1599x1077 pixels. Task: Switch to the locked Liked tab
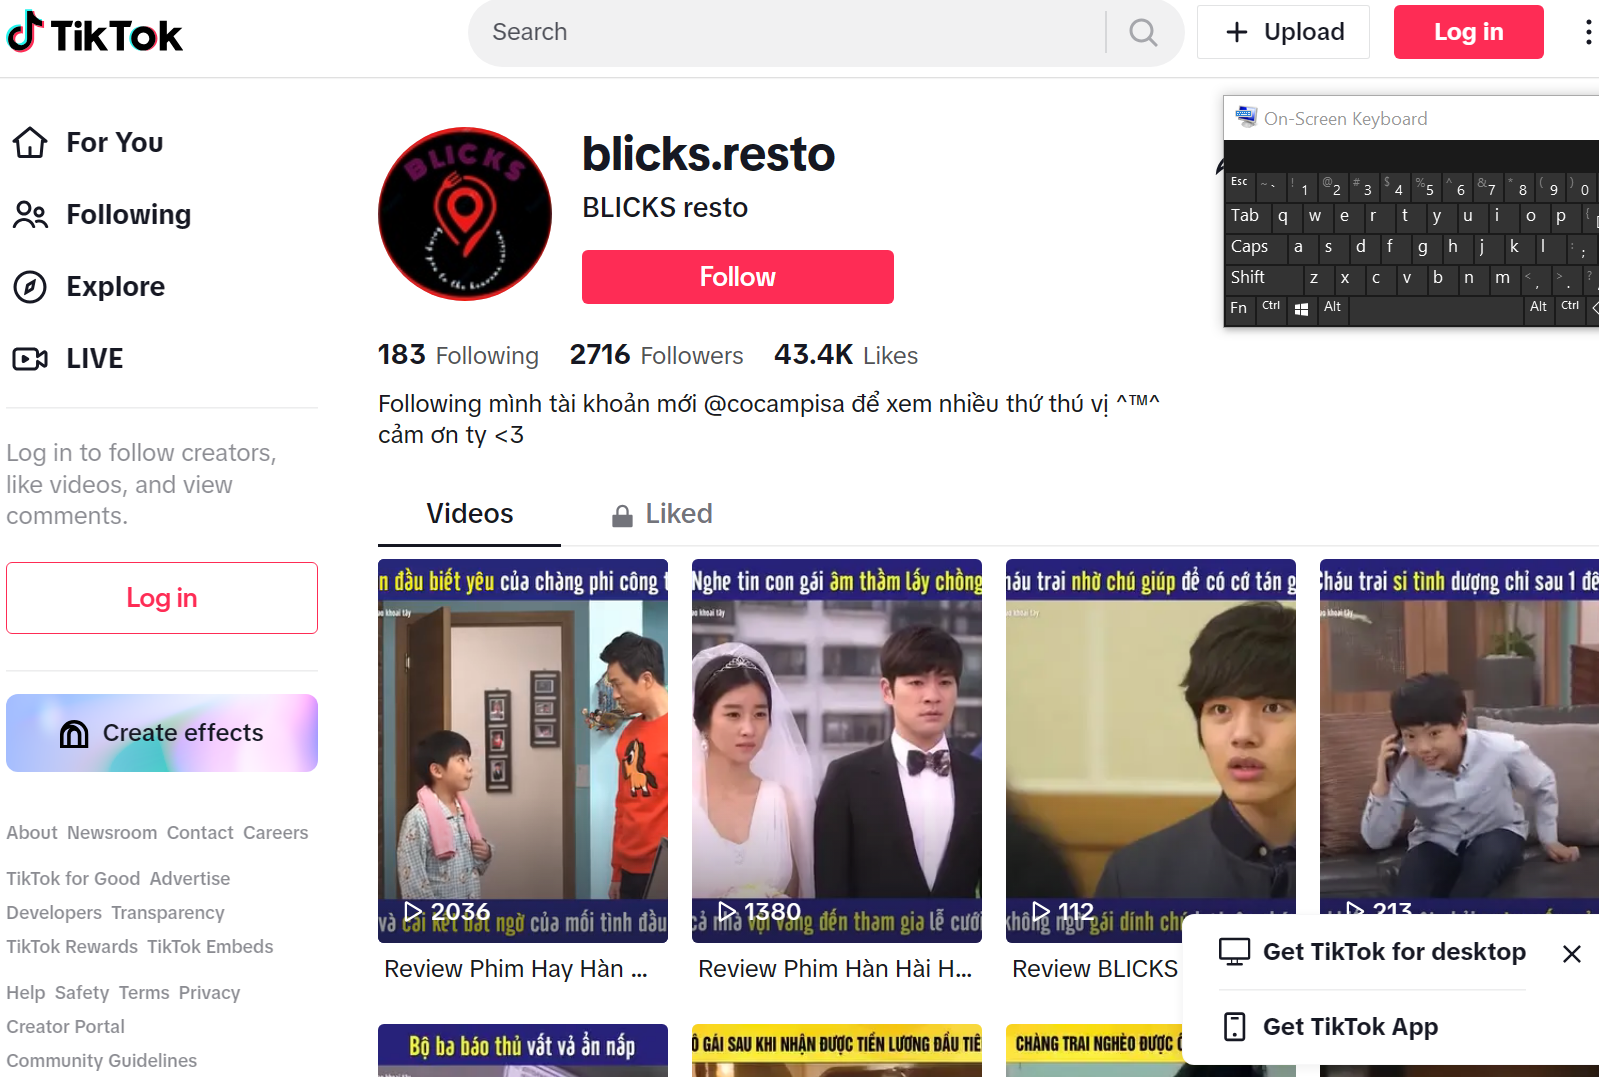click(662, 514)
